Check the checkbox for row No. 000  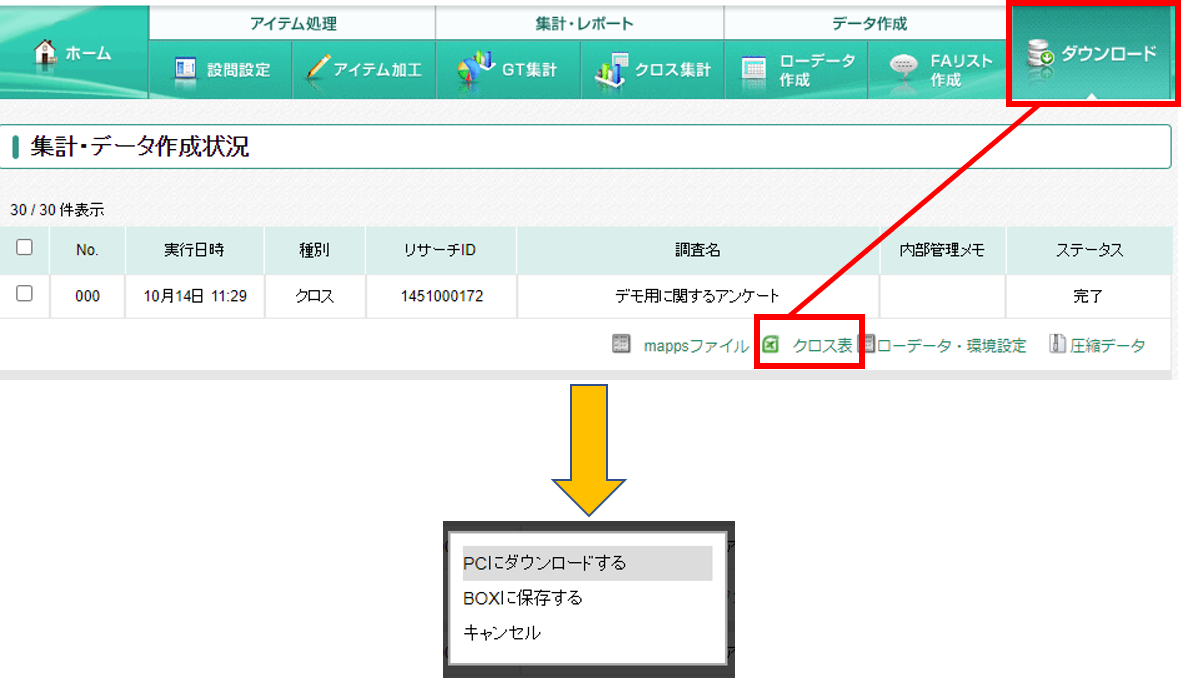click(x=24, y=294)
